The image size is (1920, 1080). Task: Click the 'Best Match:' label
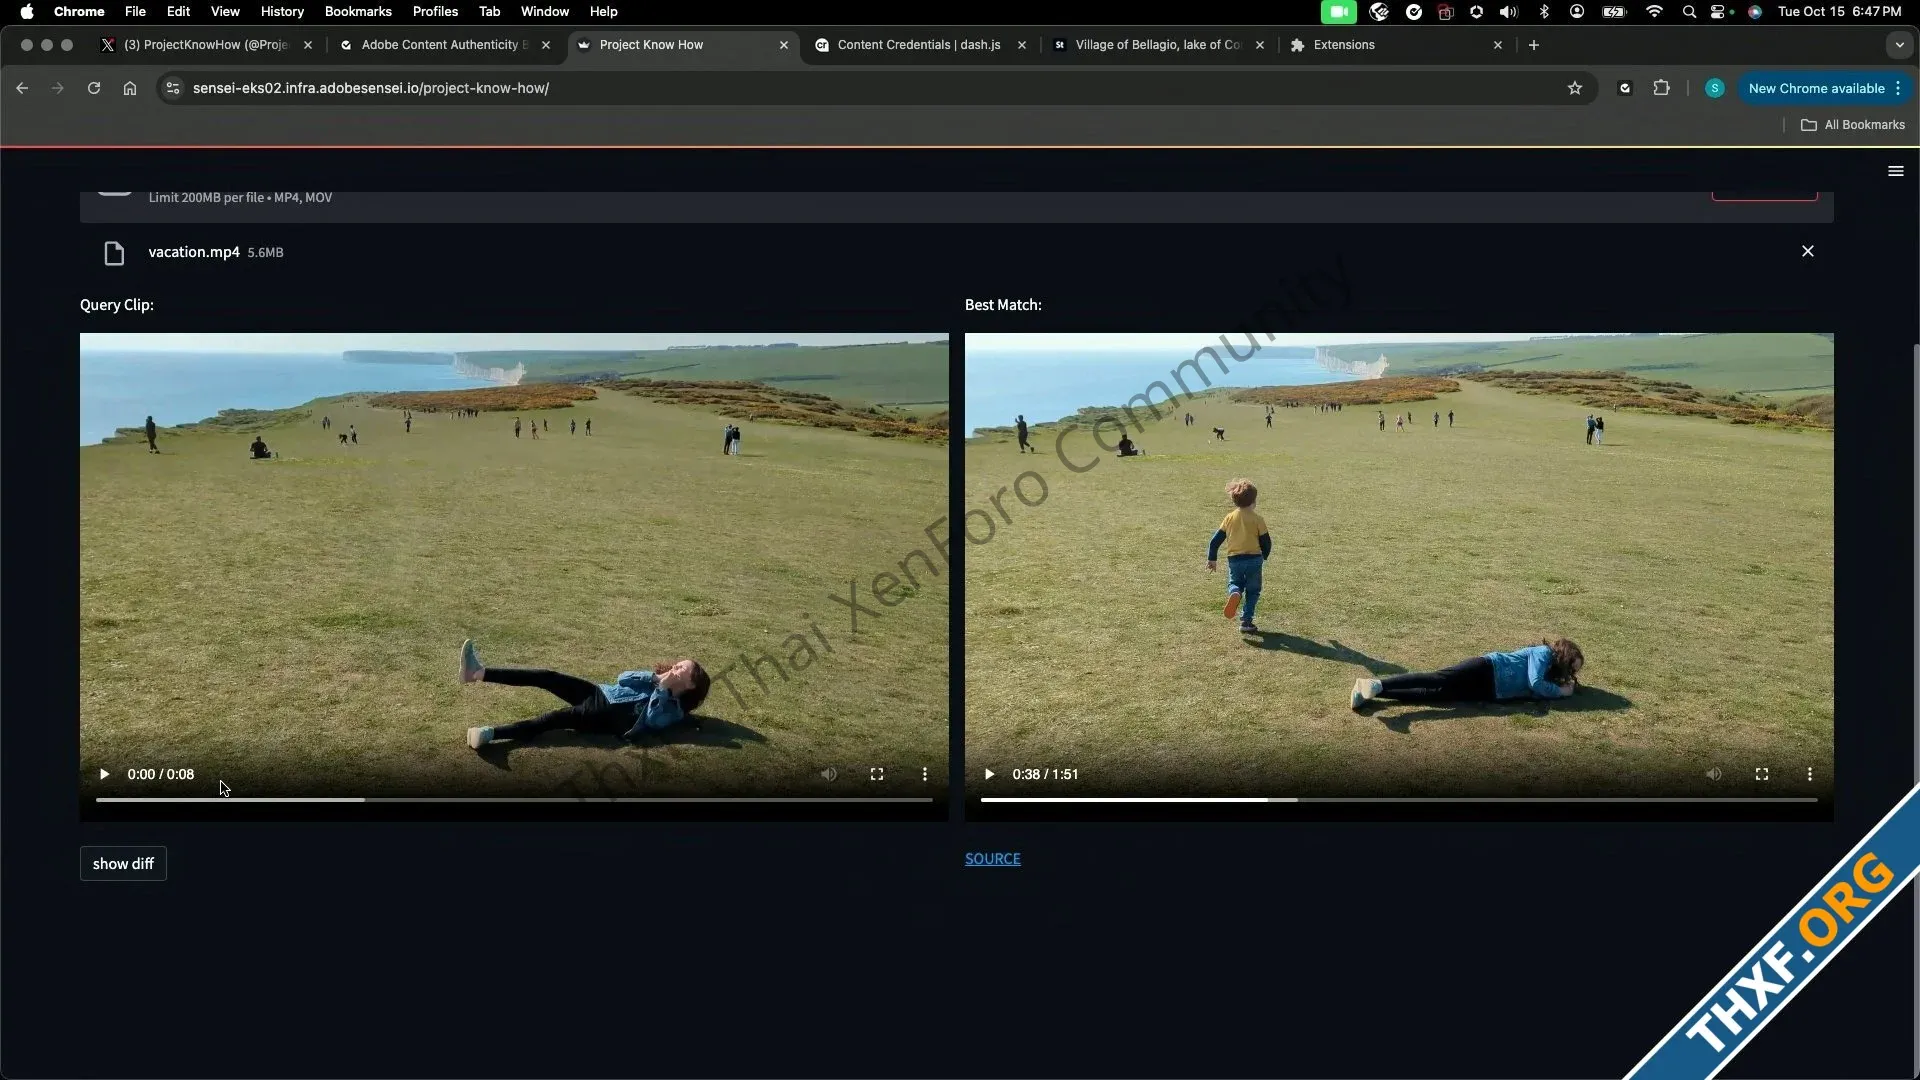[1003, 305]
